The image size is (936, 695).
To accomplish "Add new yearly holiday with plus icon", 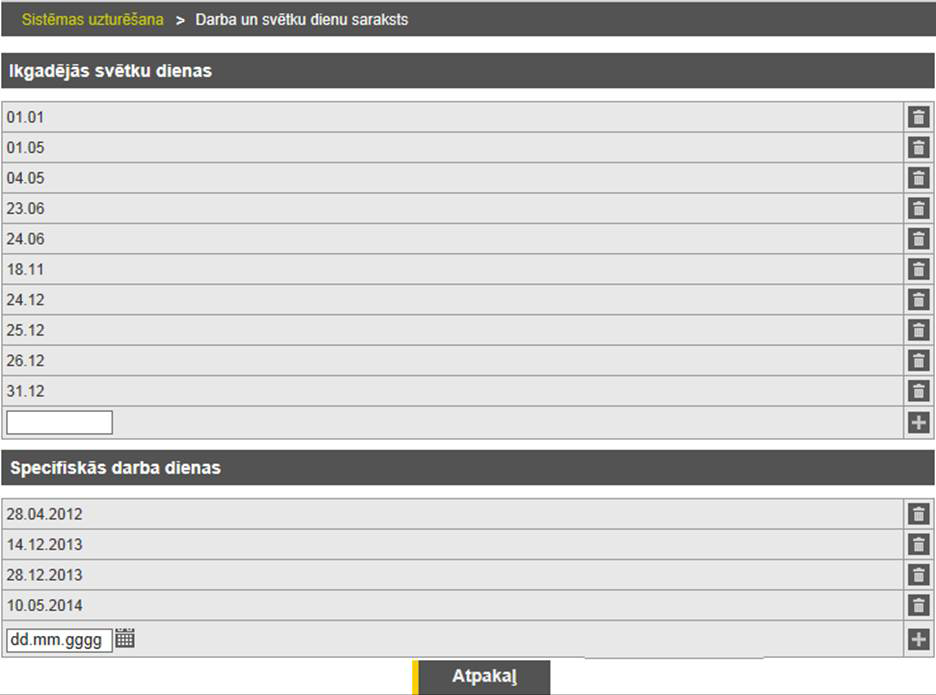I will [918, 422].
